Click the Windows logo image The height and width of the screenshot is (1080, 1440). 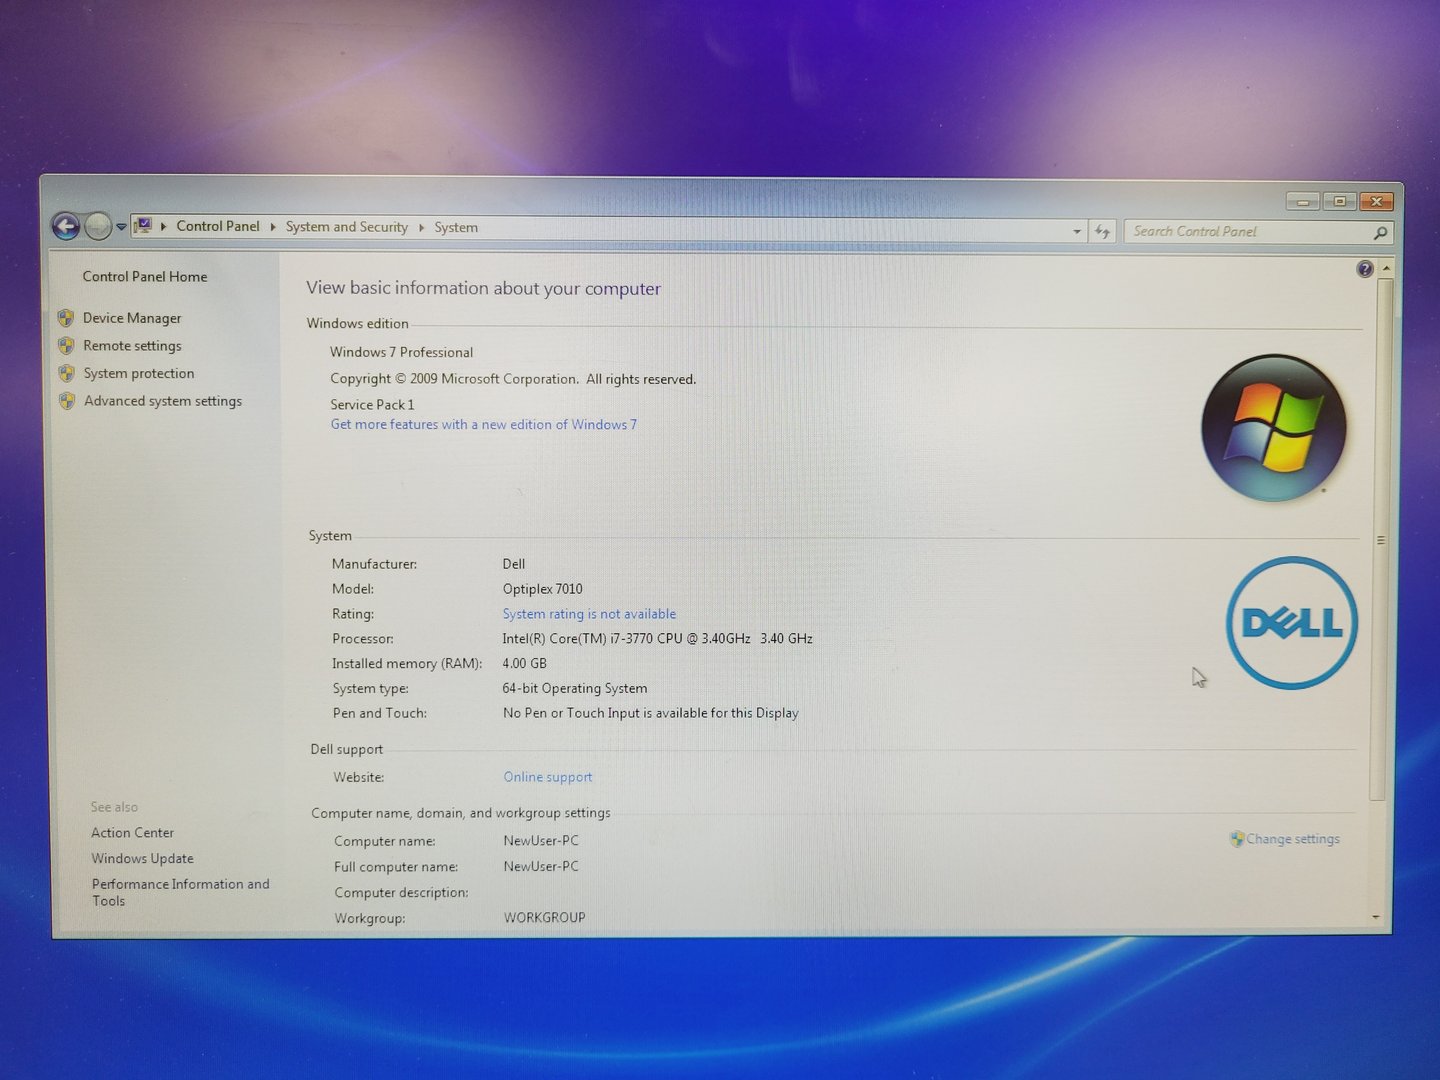1273,427
